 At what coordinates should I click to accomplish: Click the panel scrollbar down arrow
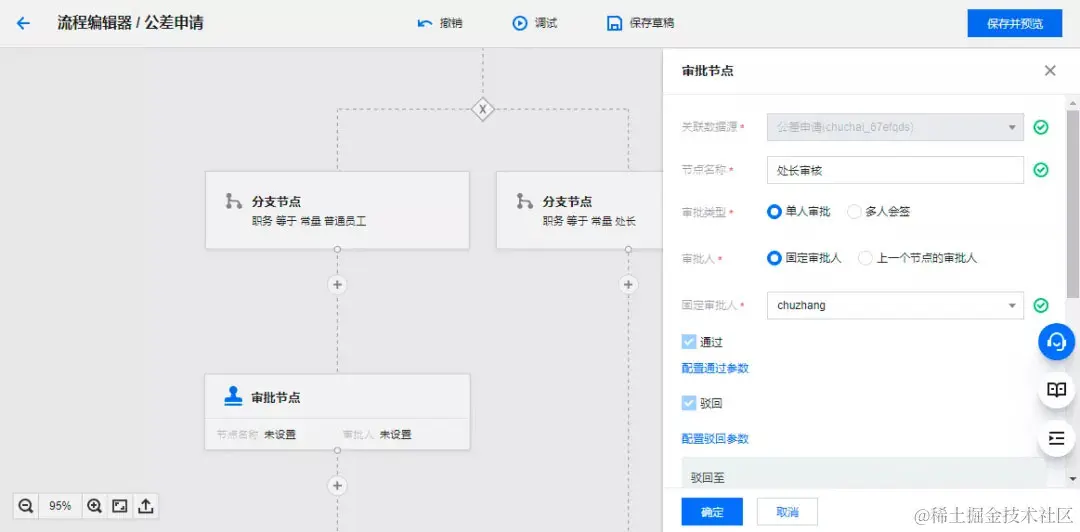click(x=1072, y=478)
